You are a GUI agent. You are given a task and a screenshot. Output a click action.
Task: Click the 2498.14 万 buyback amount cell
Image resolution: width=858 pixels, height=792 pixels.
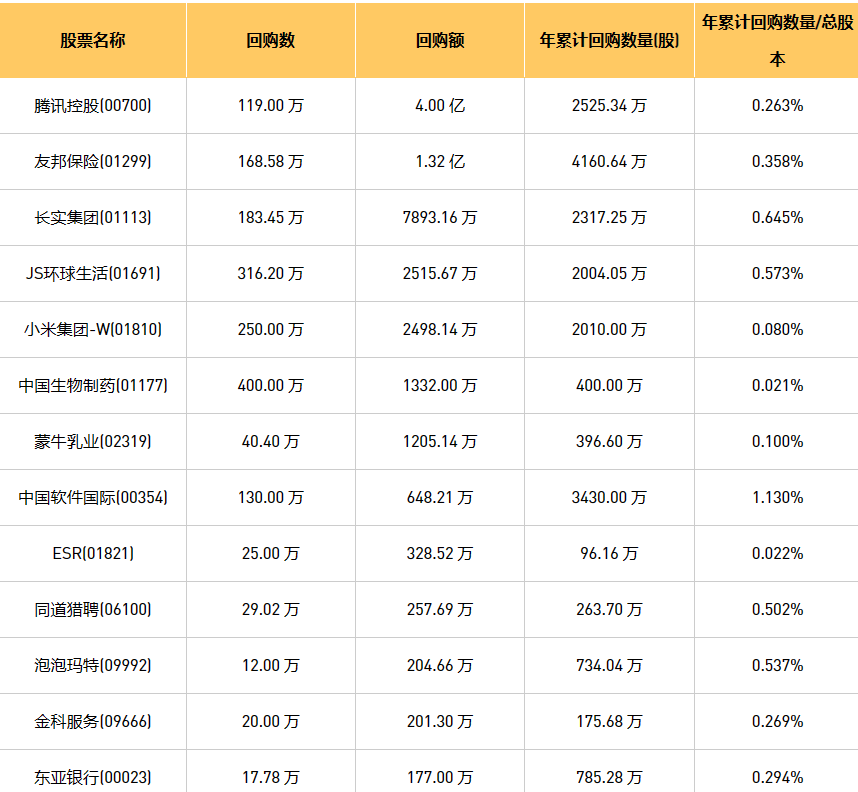tap(440, 329)
